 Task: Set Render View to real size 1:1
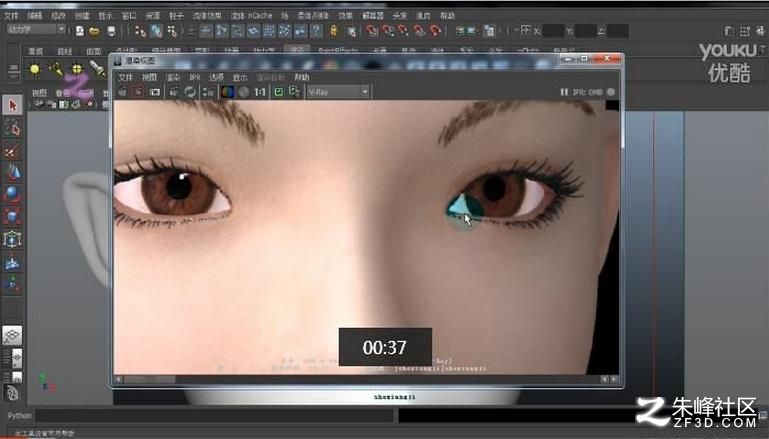[260, 92]
